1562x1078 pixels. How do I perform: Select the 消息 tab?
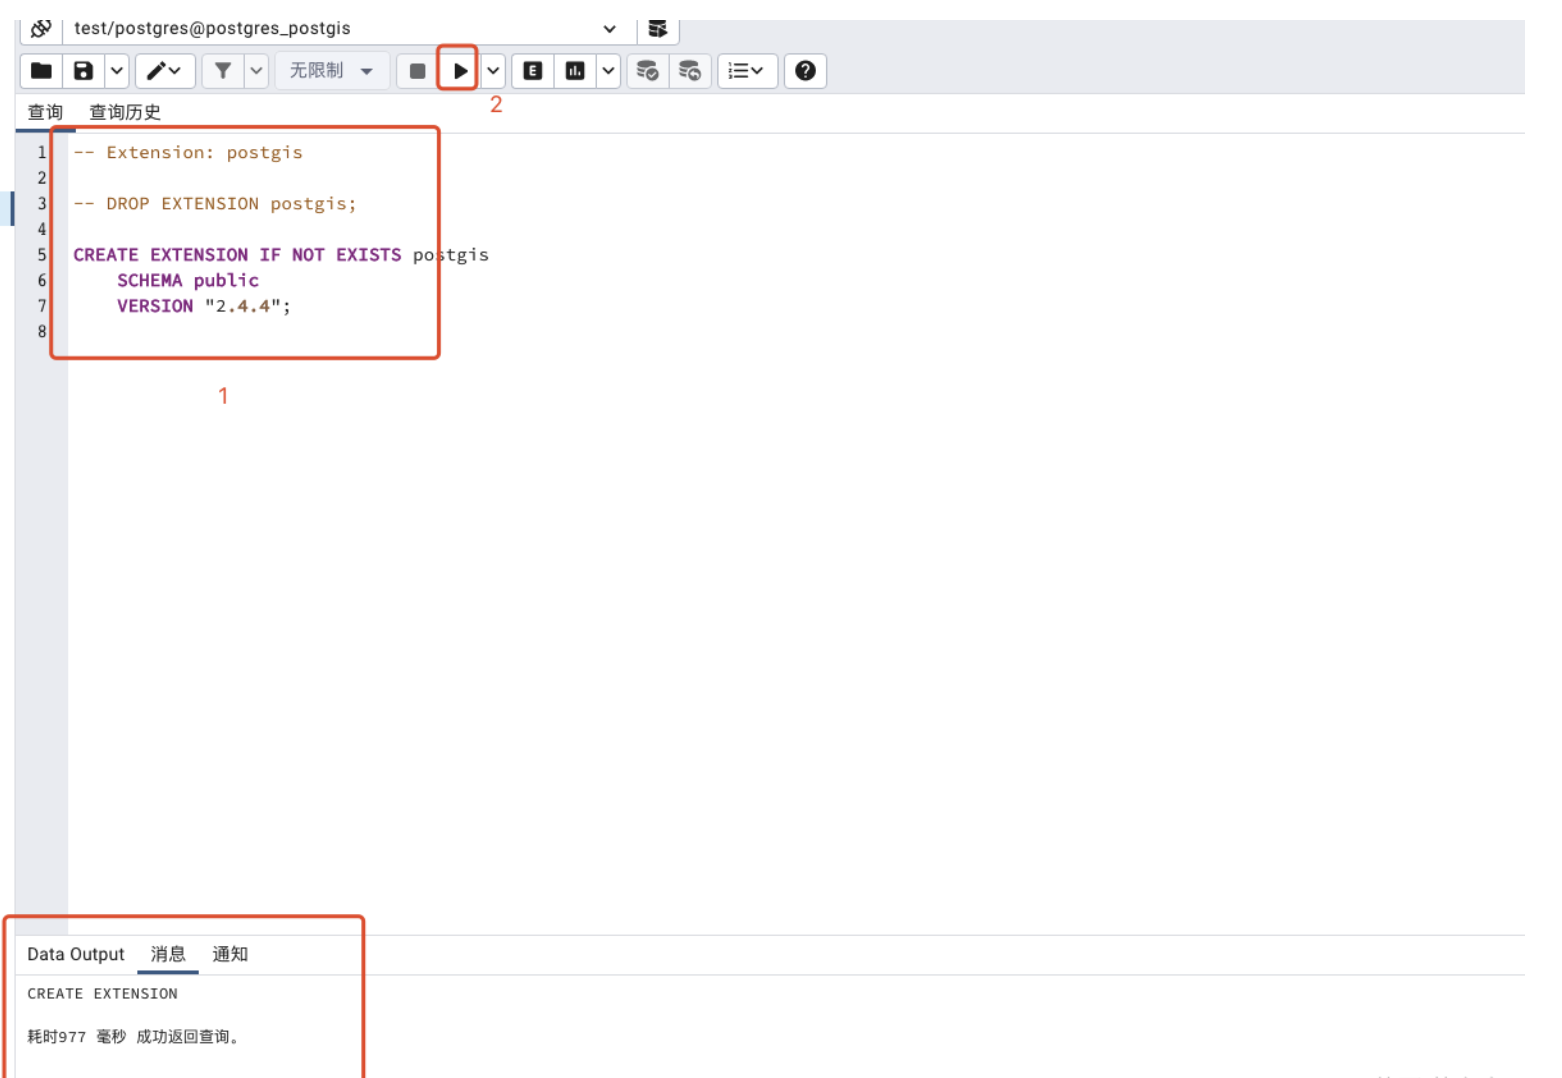(168, 954)
